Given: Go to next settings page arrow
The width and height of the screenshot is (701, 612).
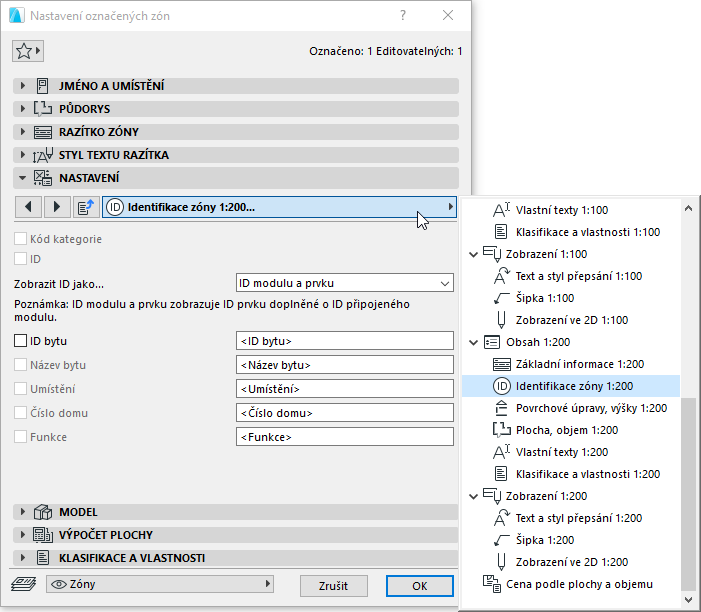Looking at the screenshot, I should coord(57,207).
